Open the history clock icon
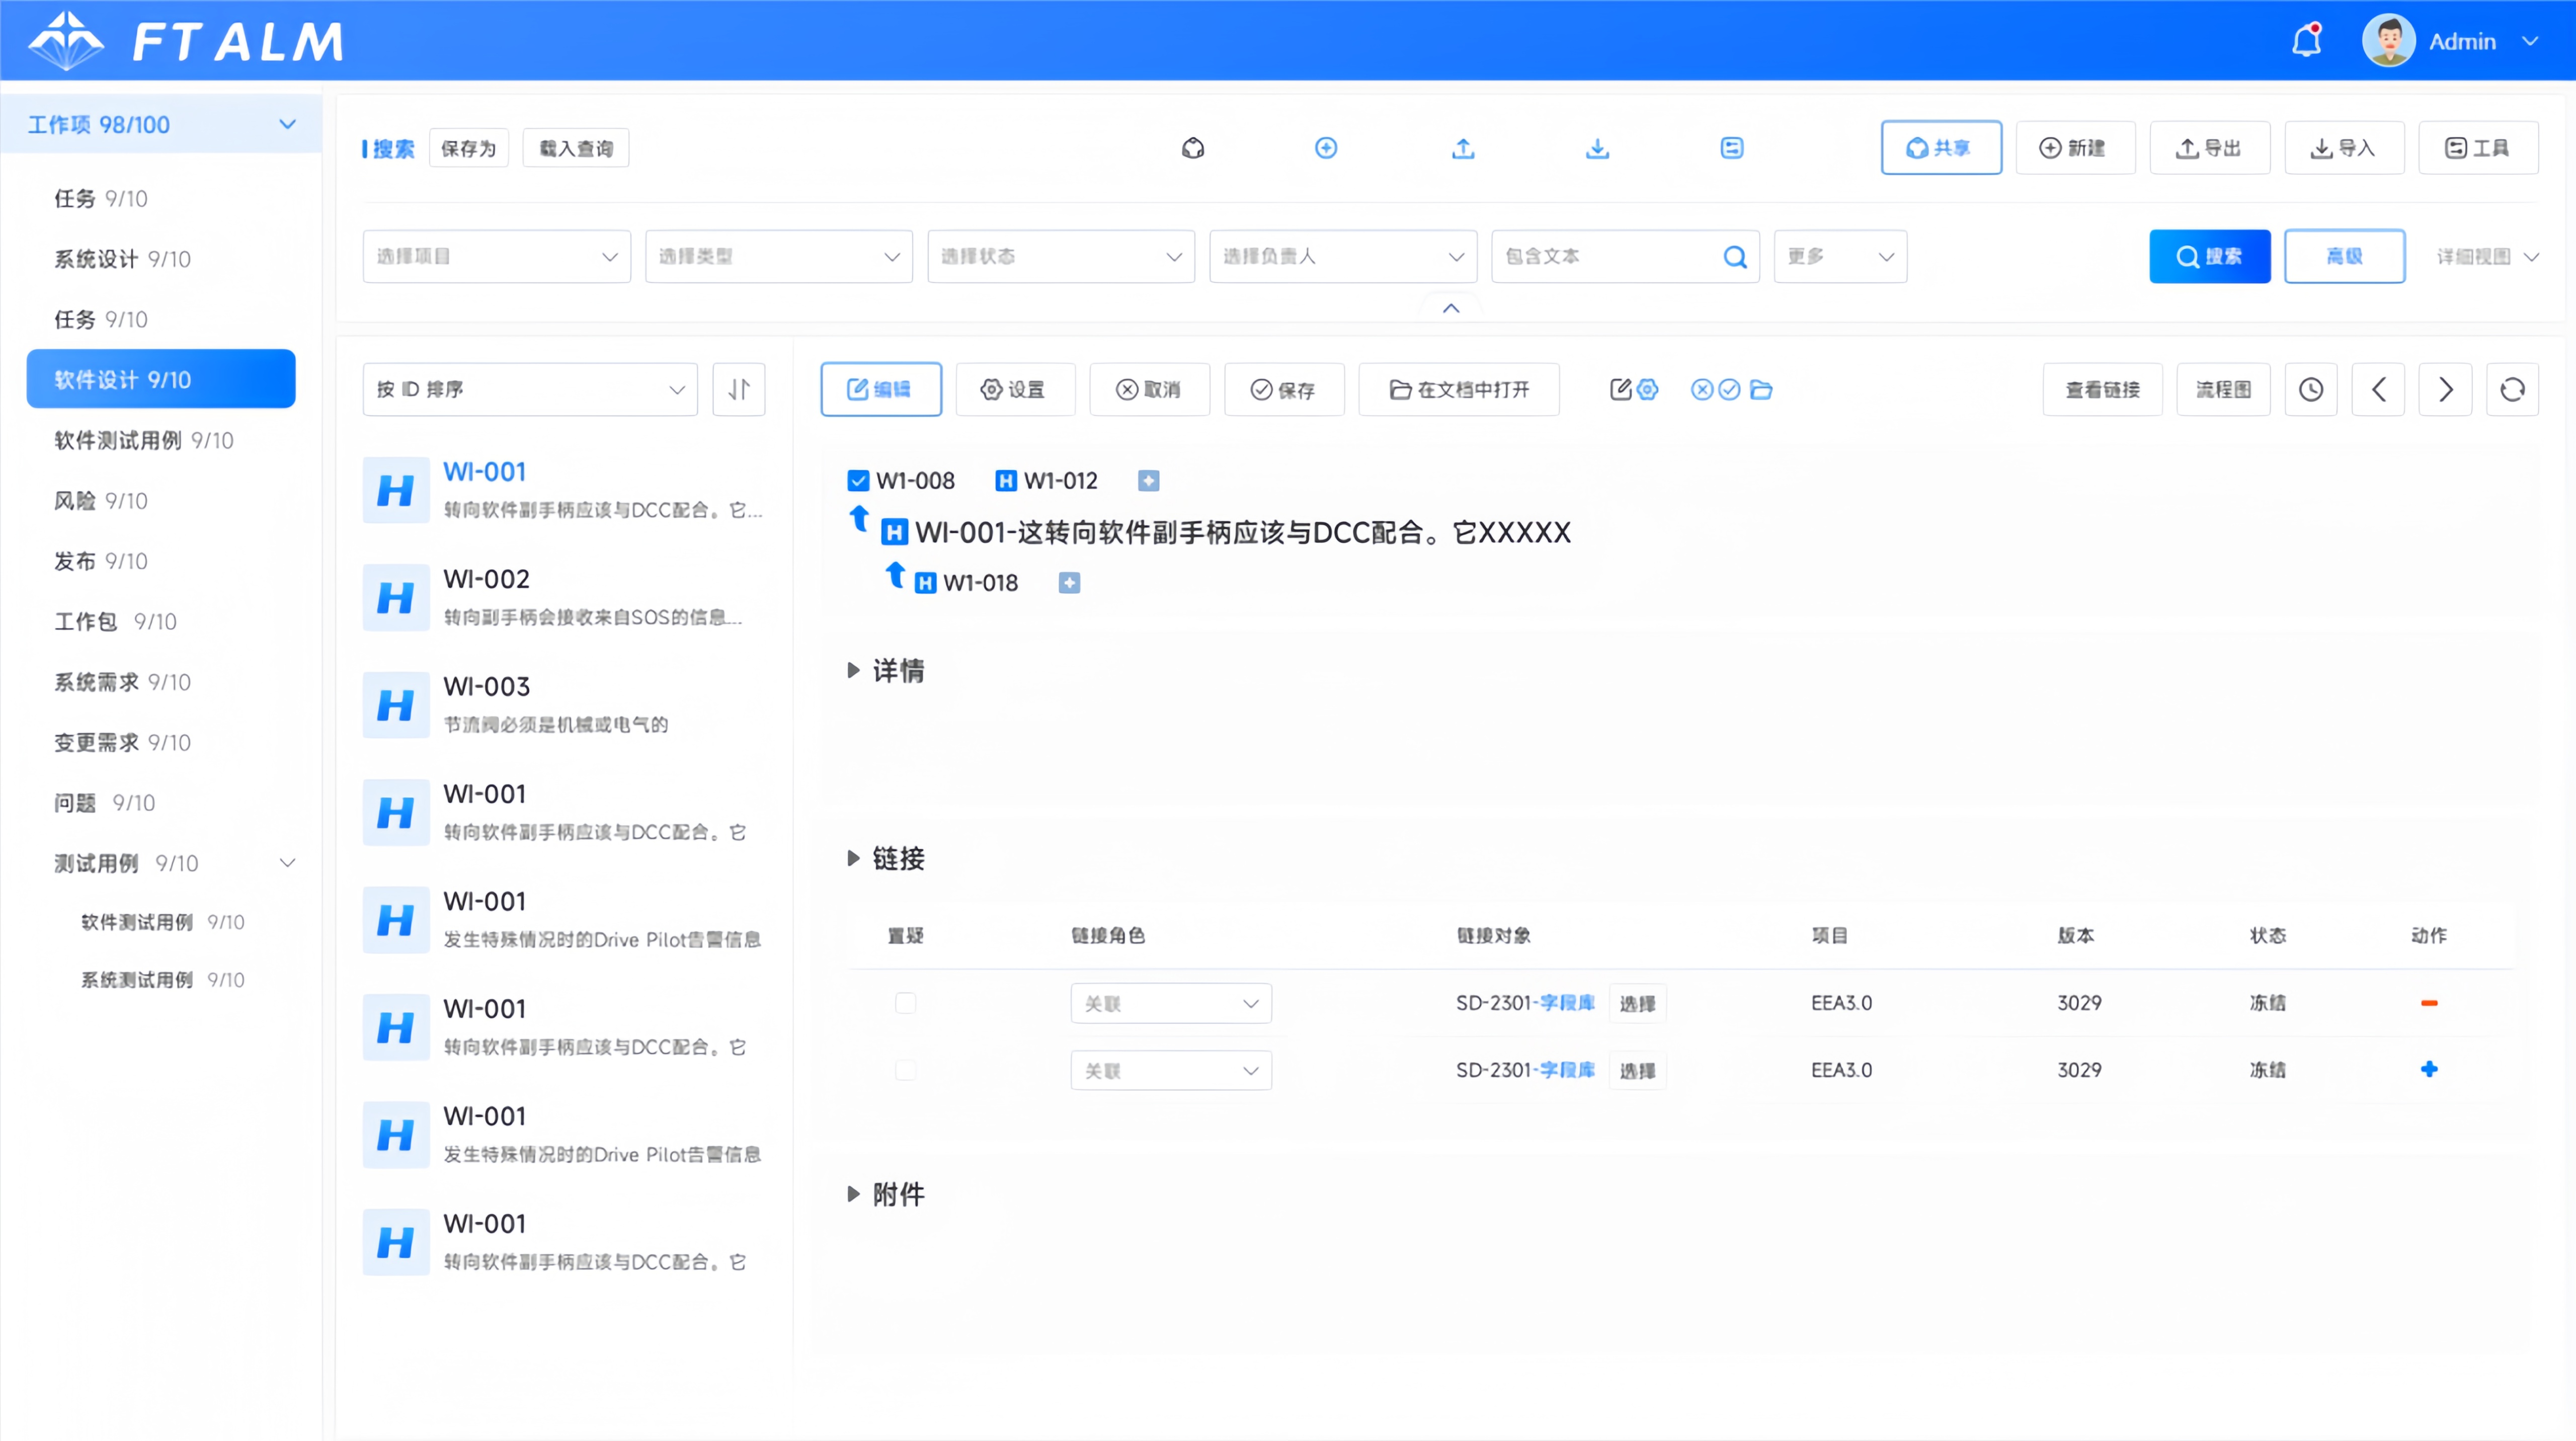 pos(2311,389)
